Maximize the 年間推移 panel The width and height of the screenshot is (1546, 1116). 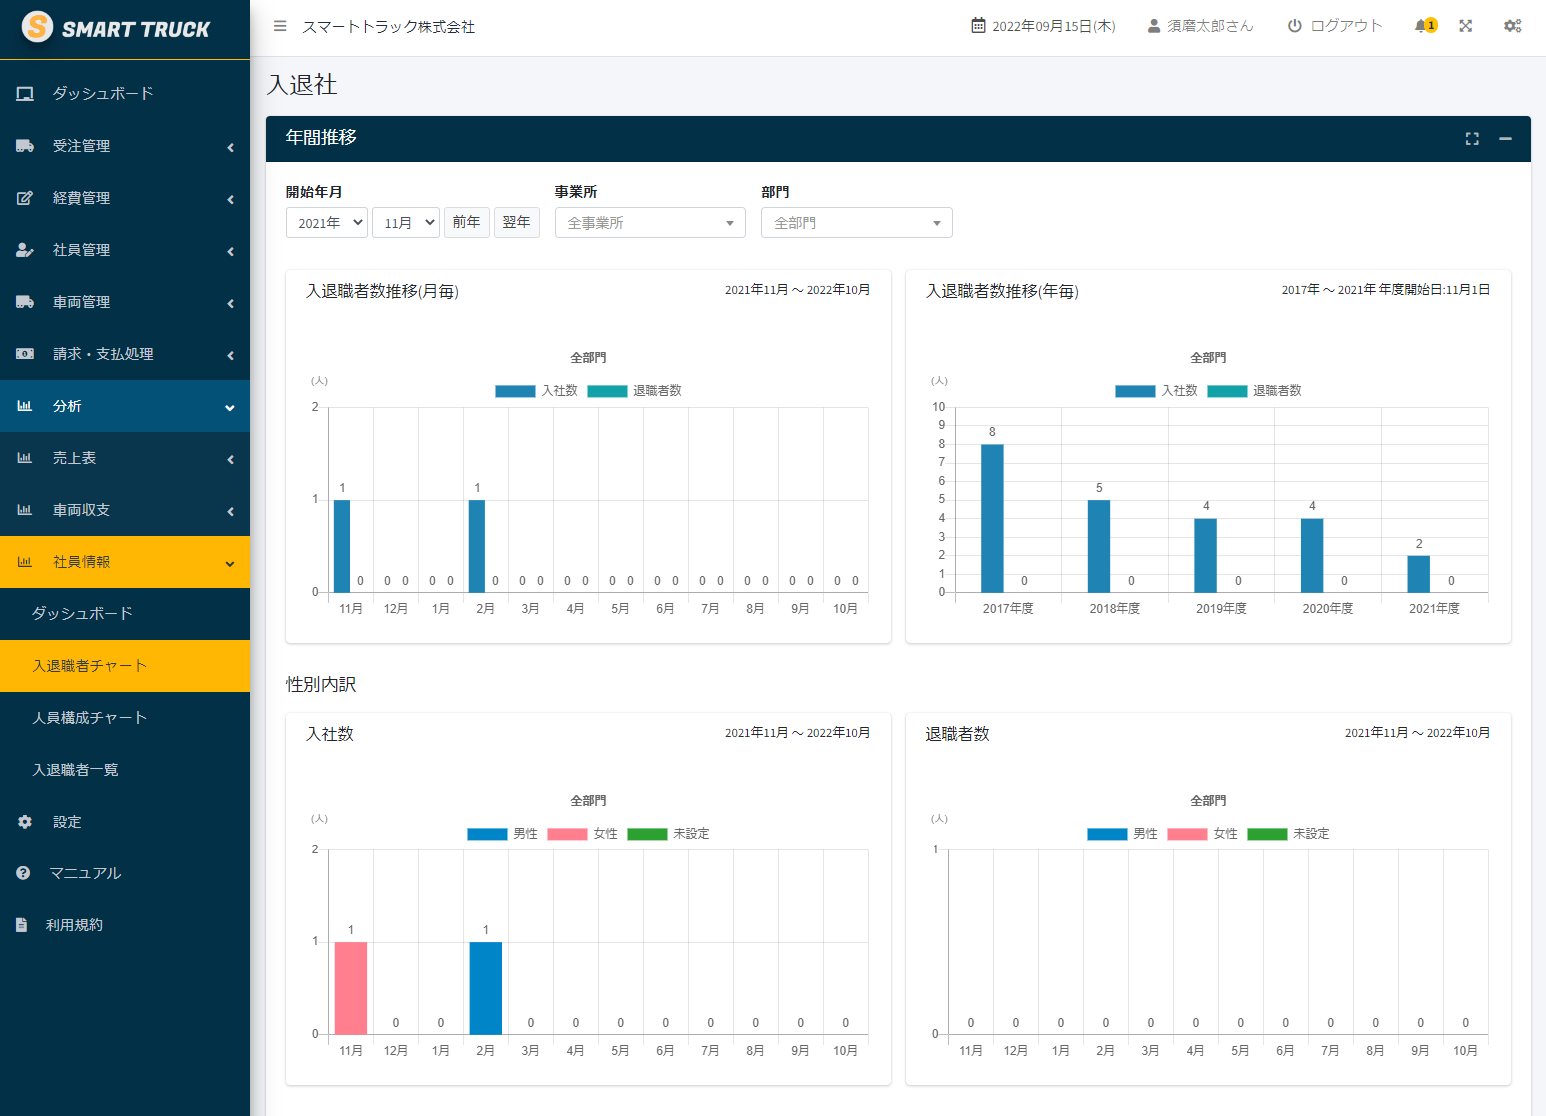click(1472, 139)
